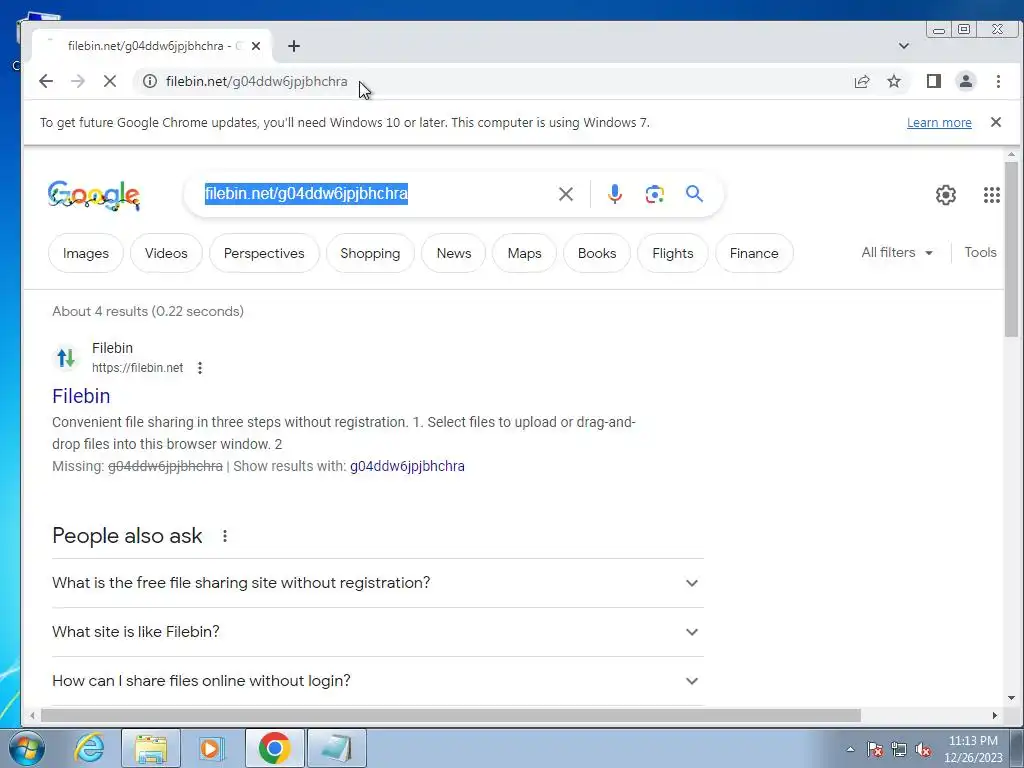Click the Filebin favicon in result
The image size is (1024, 768).
coord(66,358)
